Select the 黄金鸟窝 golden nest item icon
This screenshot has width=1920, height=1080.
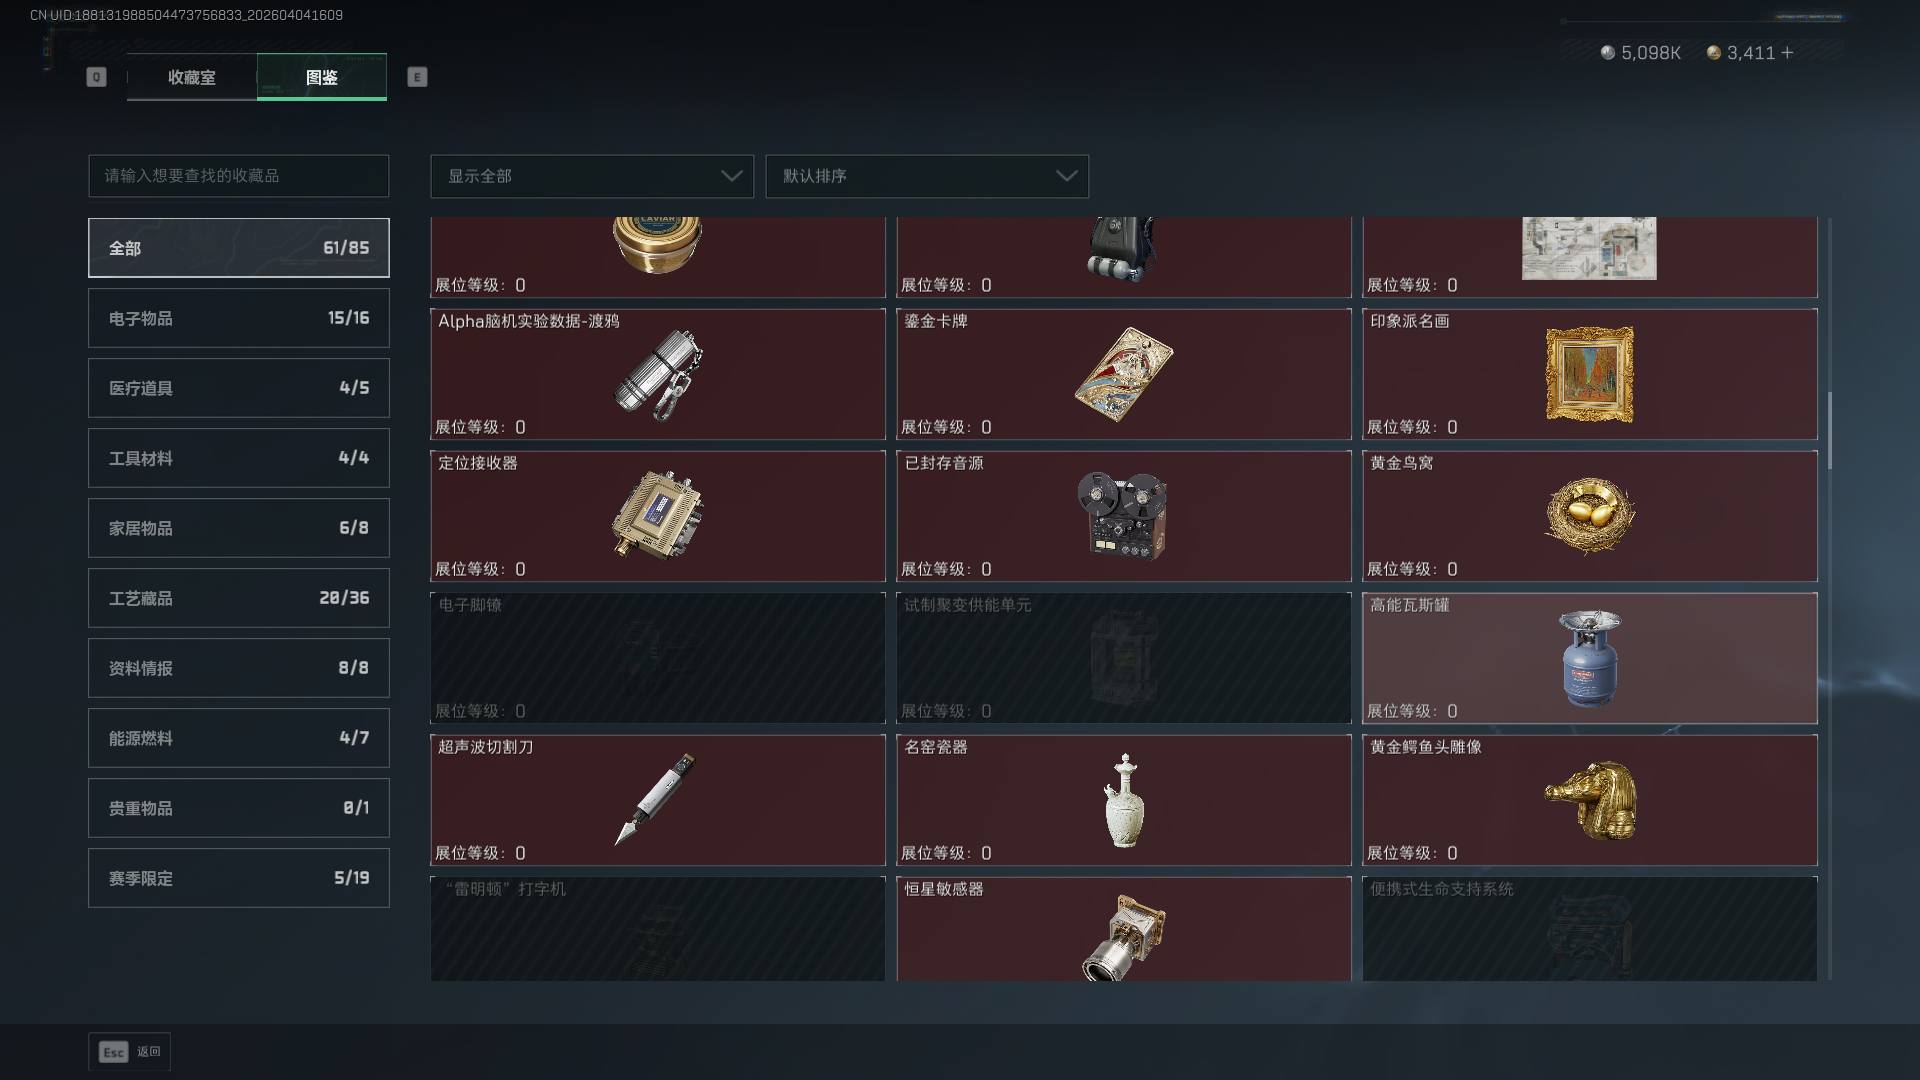(1589, 516)
